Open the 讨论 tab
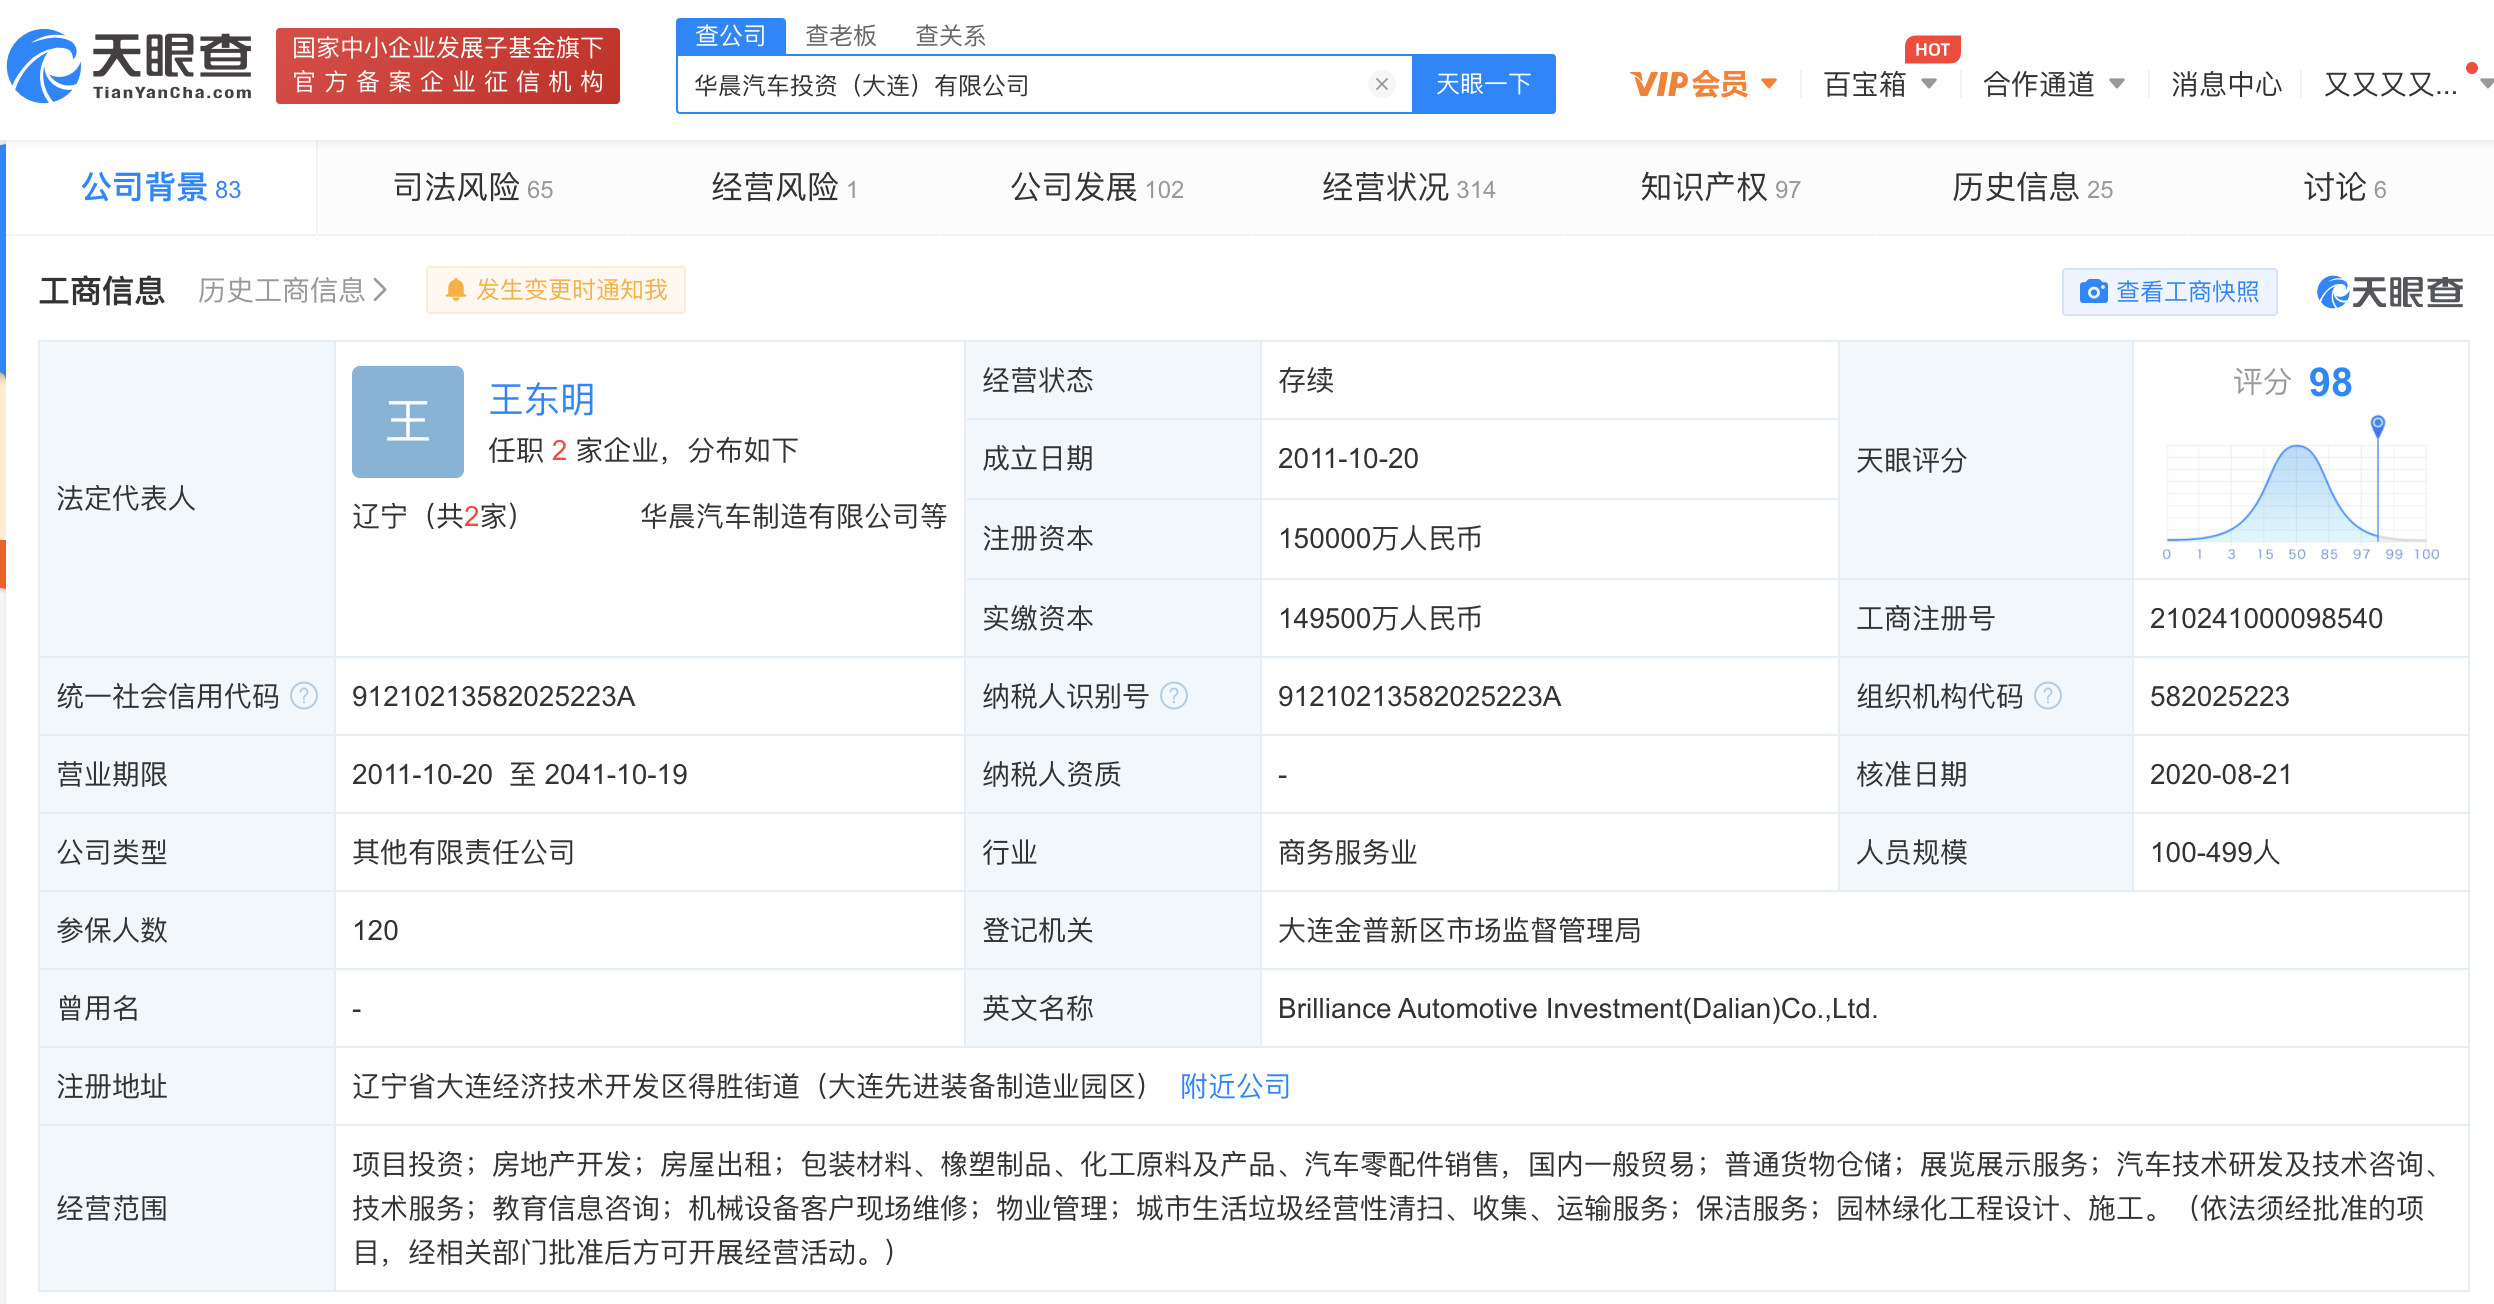2494x1304 pixels. tap(2344, 188)
